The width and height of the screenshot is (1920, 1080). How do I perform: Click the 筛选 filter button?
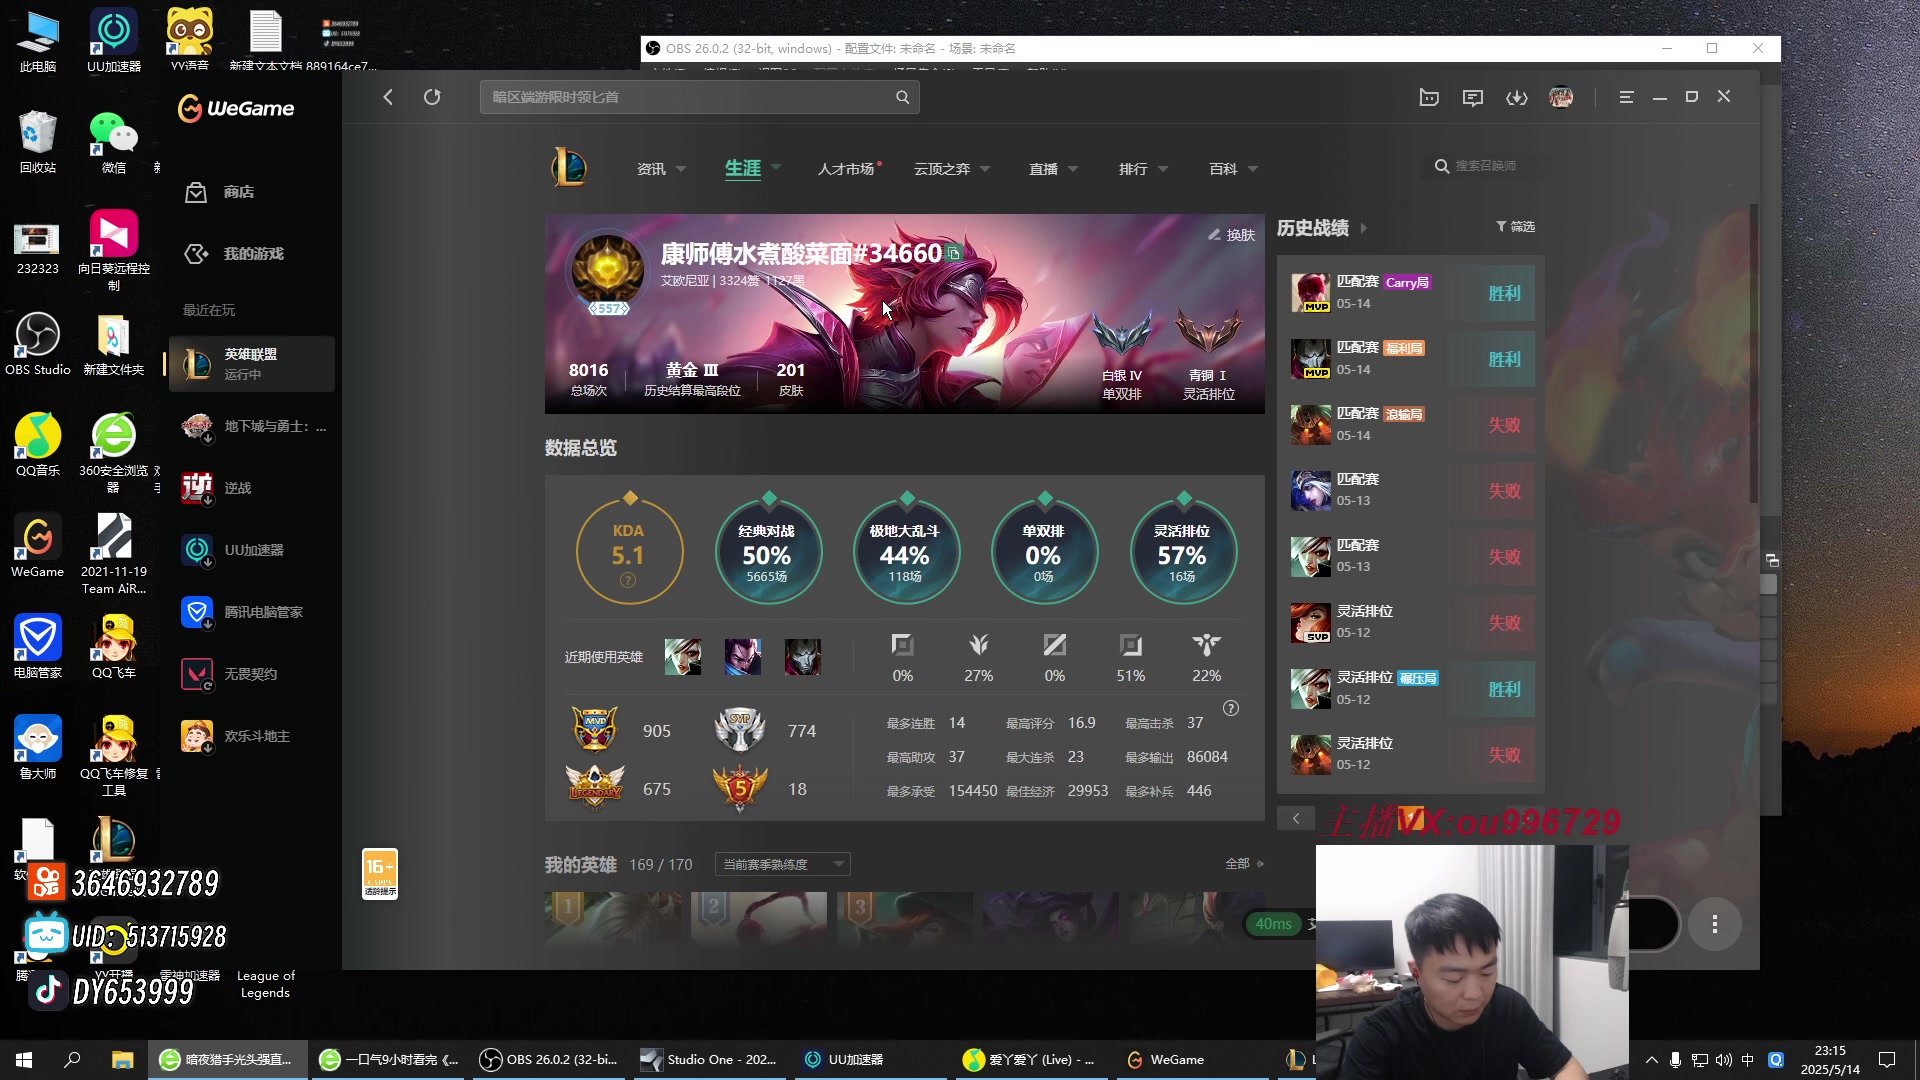(1515, 227)
